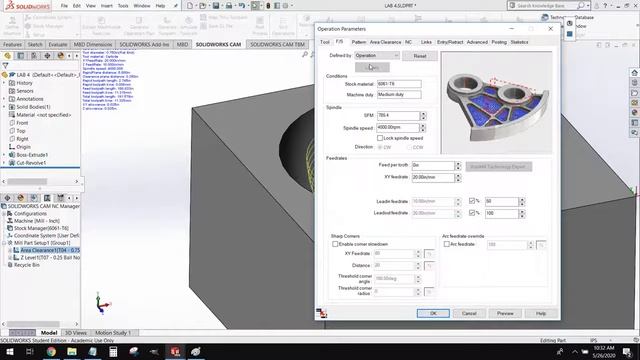Viewport: 640px width, 360px height.
Task: Expand the Cut-Revolve1 tree node
Action: (4, 163)
